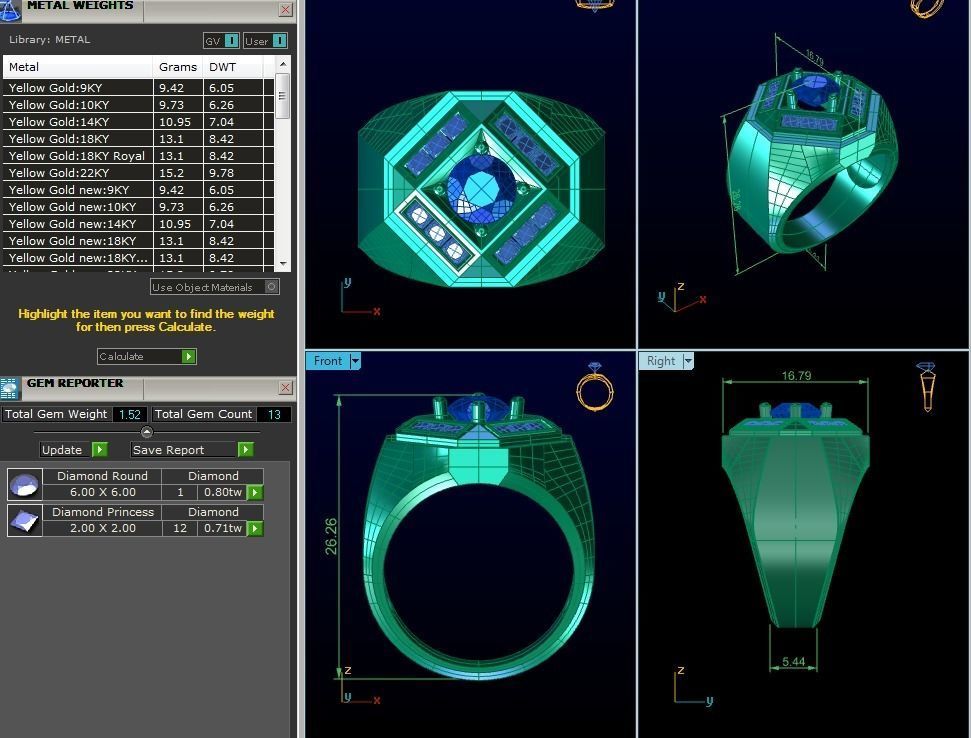The height and width of the screenshot is (738, 971).
Task: Sort by the DWT column header
Action: [233, 67]
